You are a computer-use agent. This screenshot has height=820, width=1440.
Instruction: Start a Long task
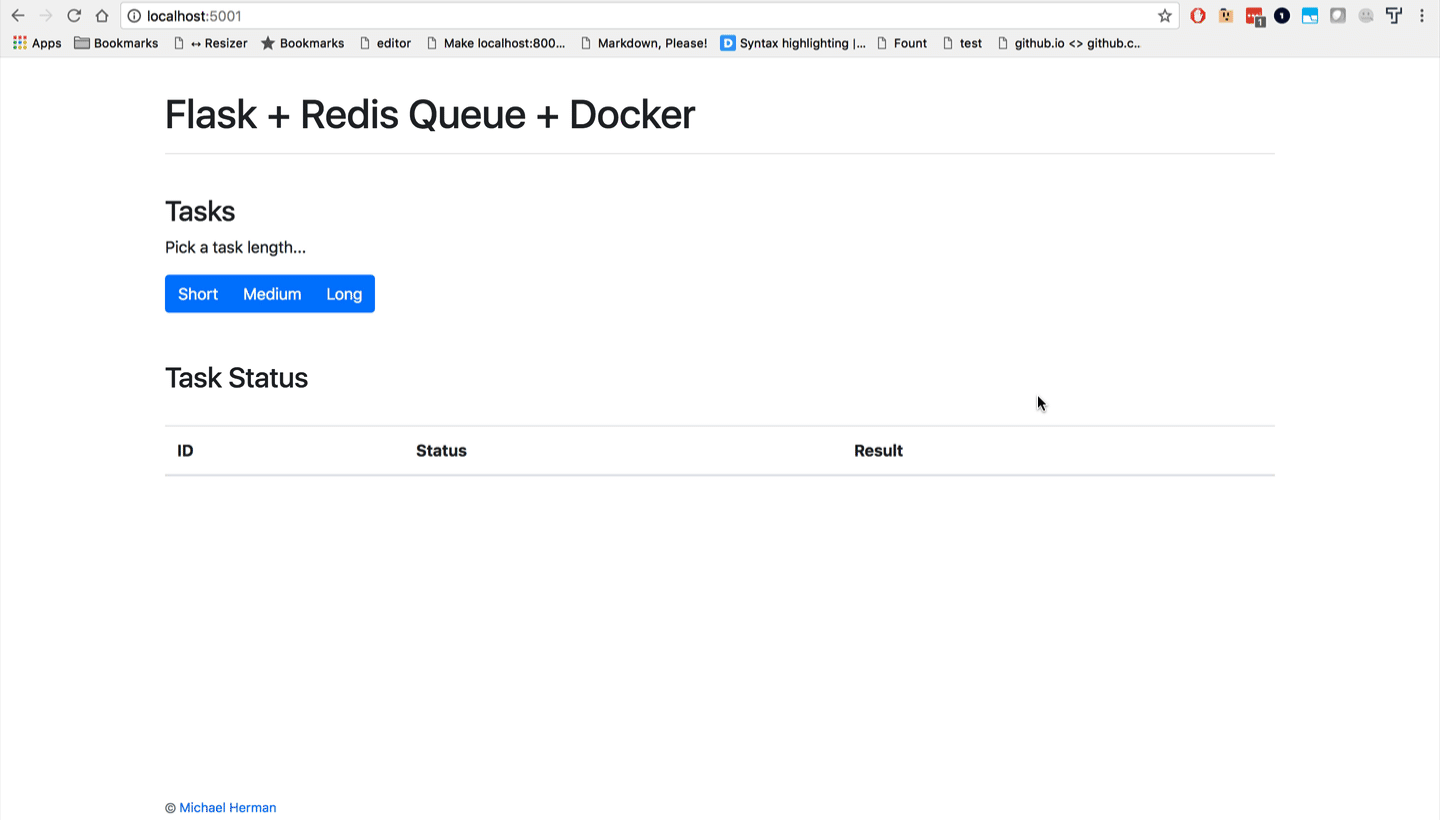tap(344, 294)
